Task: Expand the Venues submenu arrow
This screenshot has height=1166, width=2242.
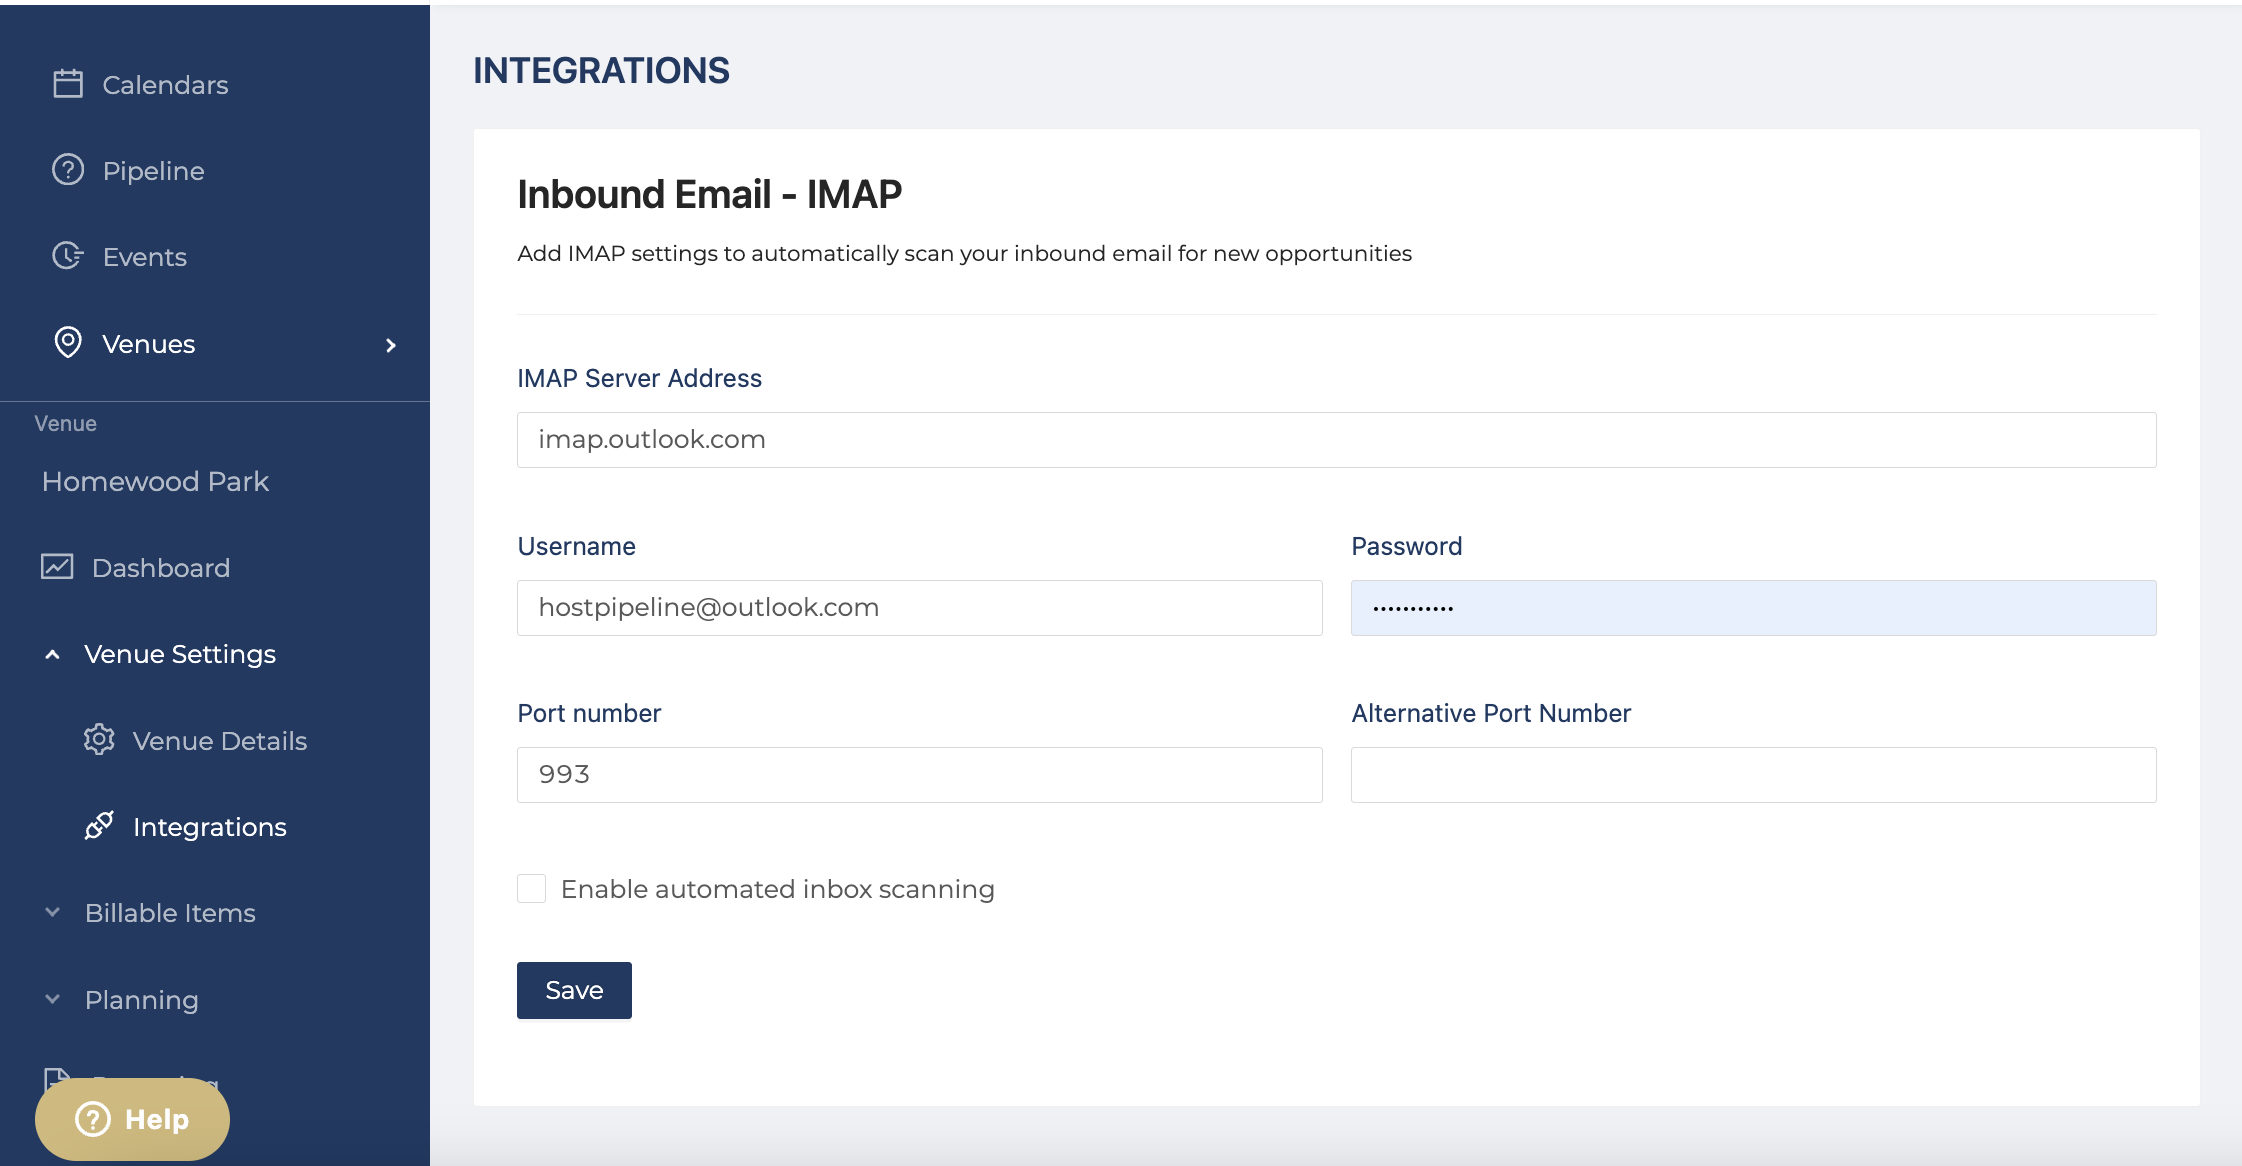Action: coord(391,345)
